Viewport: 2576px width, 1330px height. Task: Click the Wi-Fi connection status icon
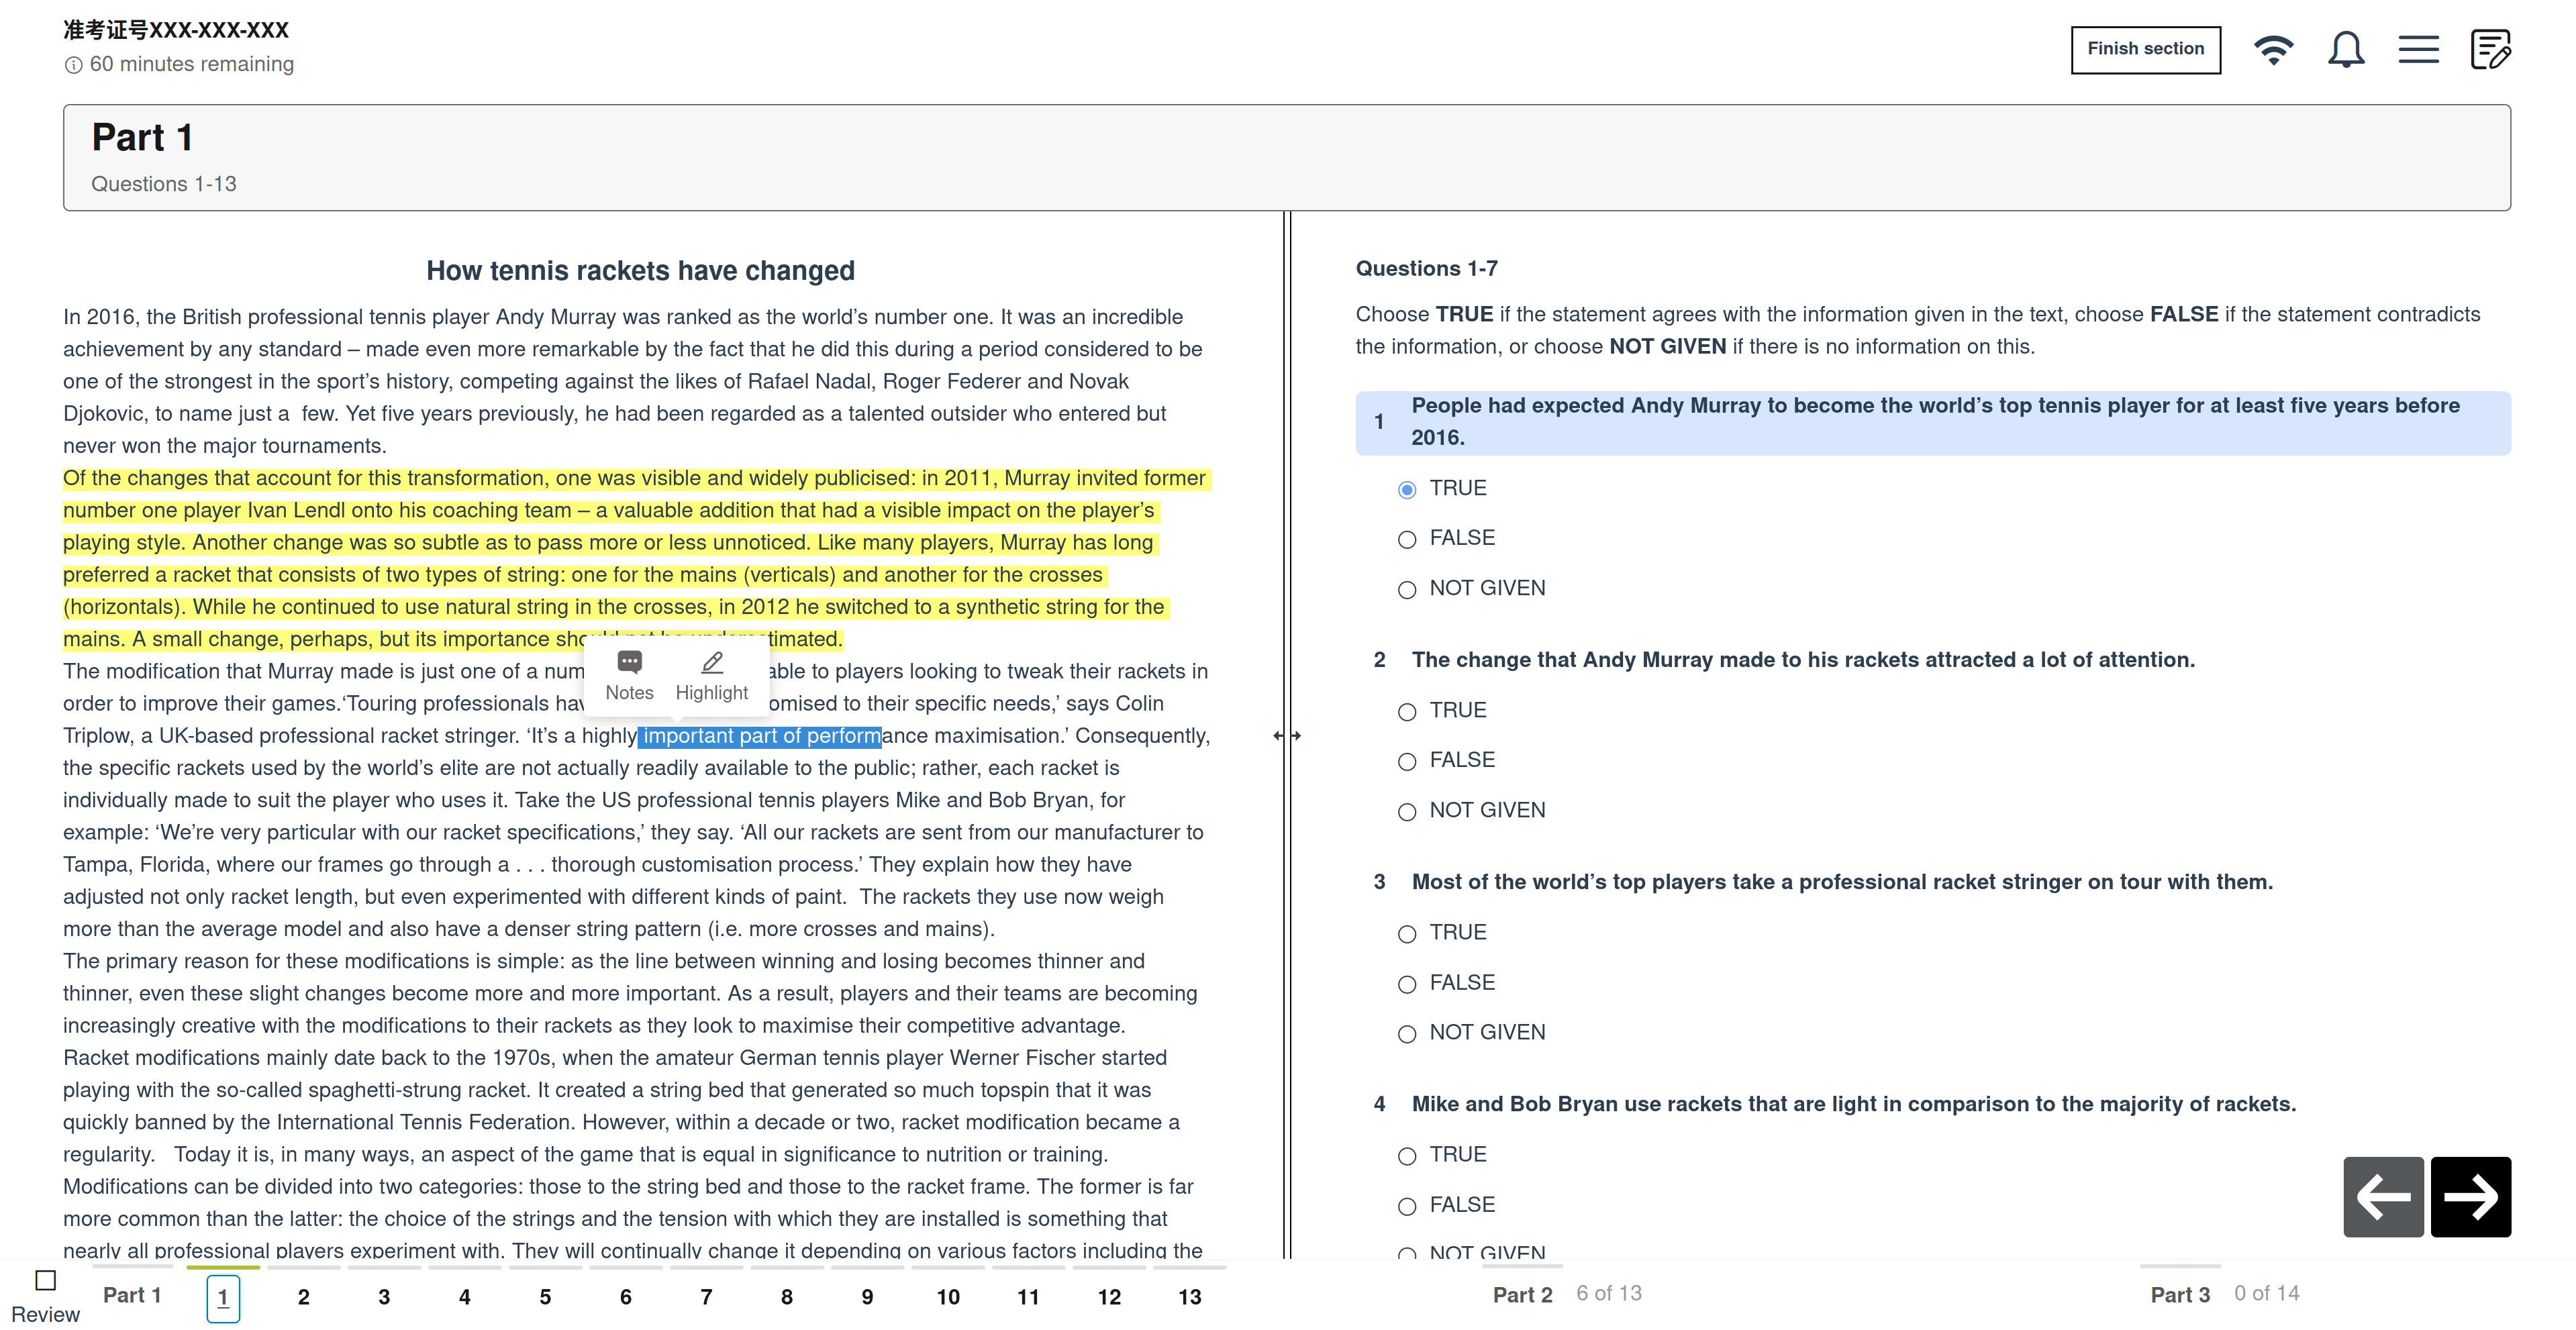coord(2273,50)
